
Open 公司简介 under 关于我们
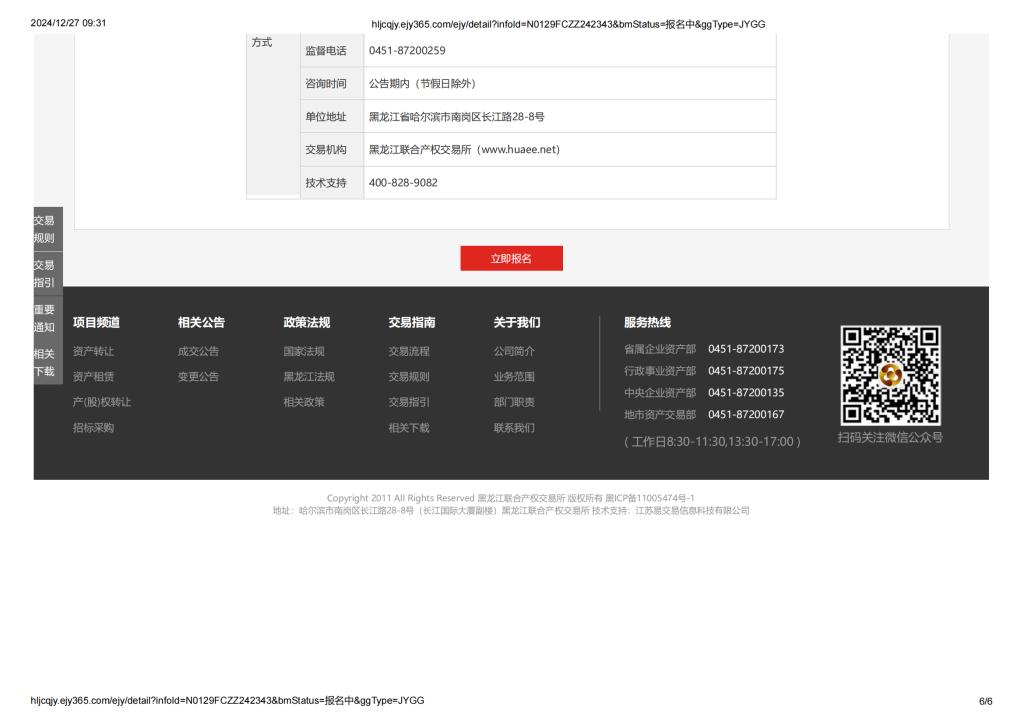514,351
